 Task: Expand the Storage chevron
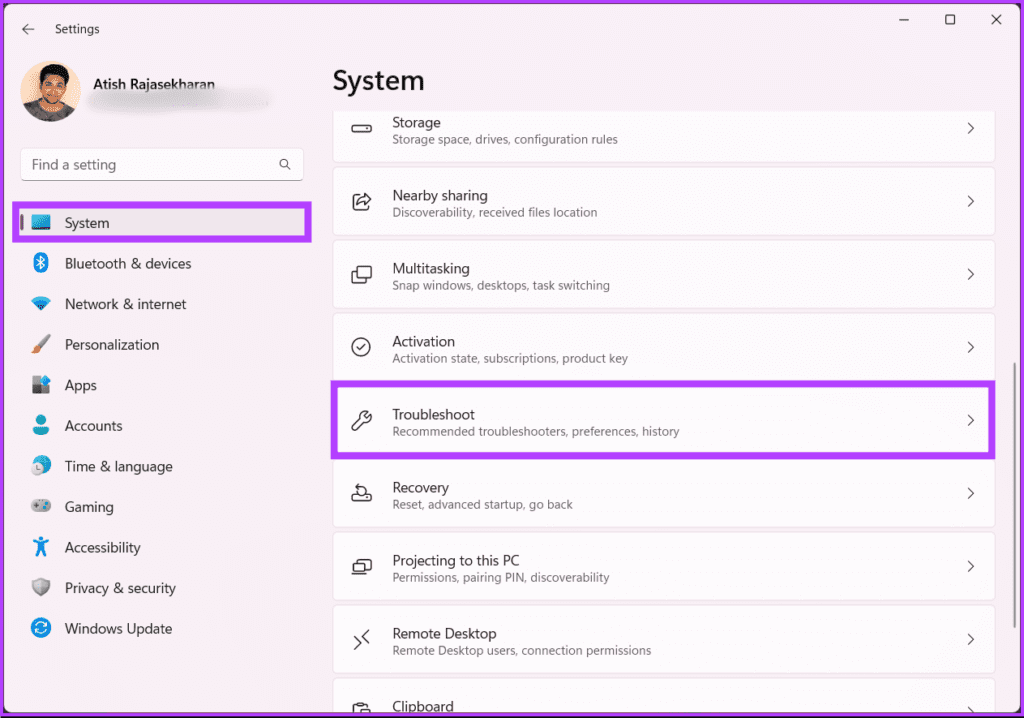[x=970, y=129]
